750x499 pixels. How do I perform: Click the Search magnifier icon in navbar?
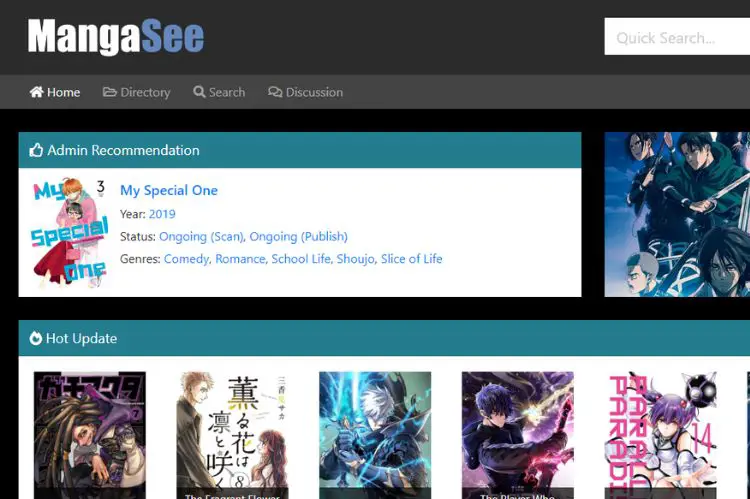pos(199,91)
